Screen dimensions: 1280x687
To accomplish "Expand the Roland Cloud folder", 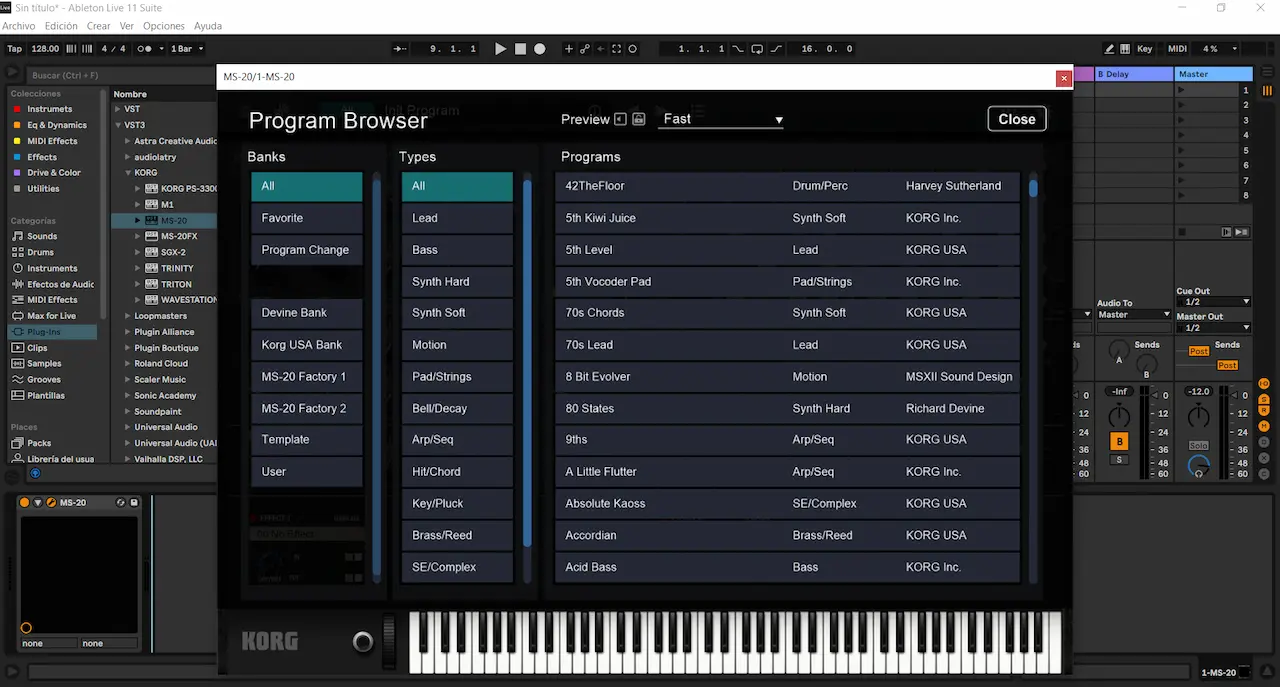I will point(129,364).
